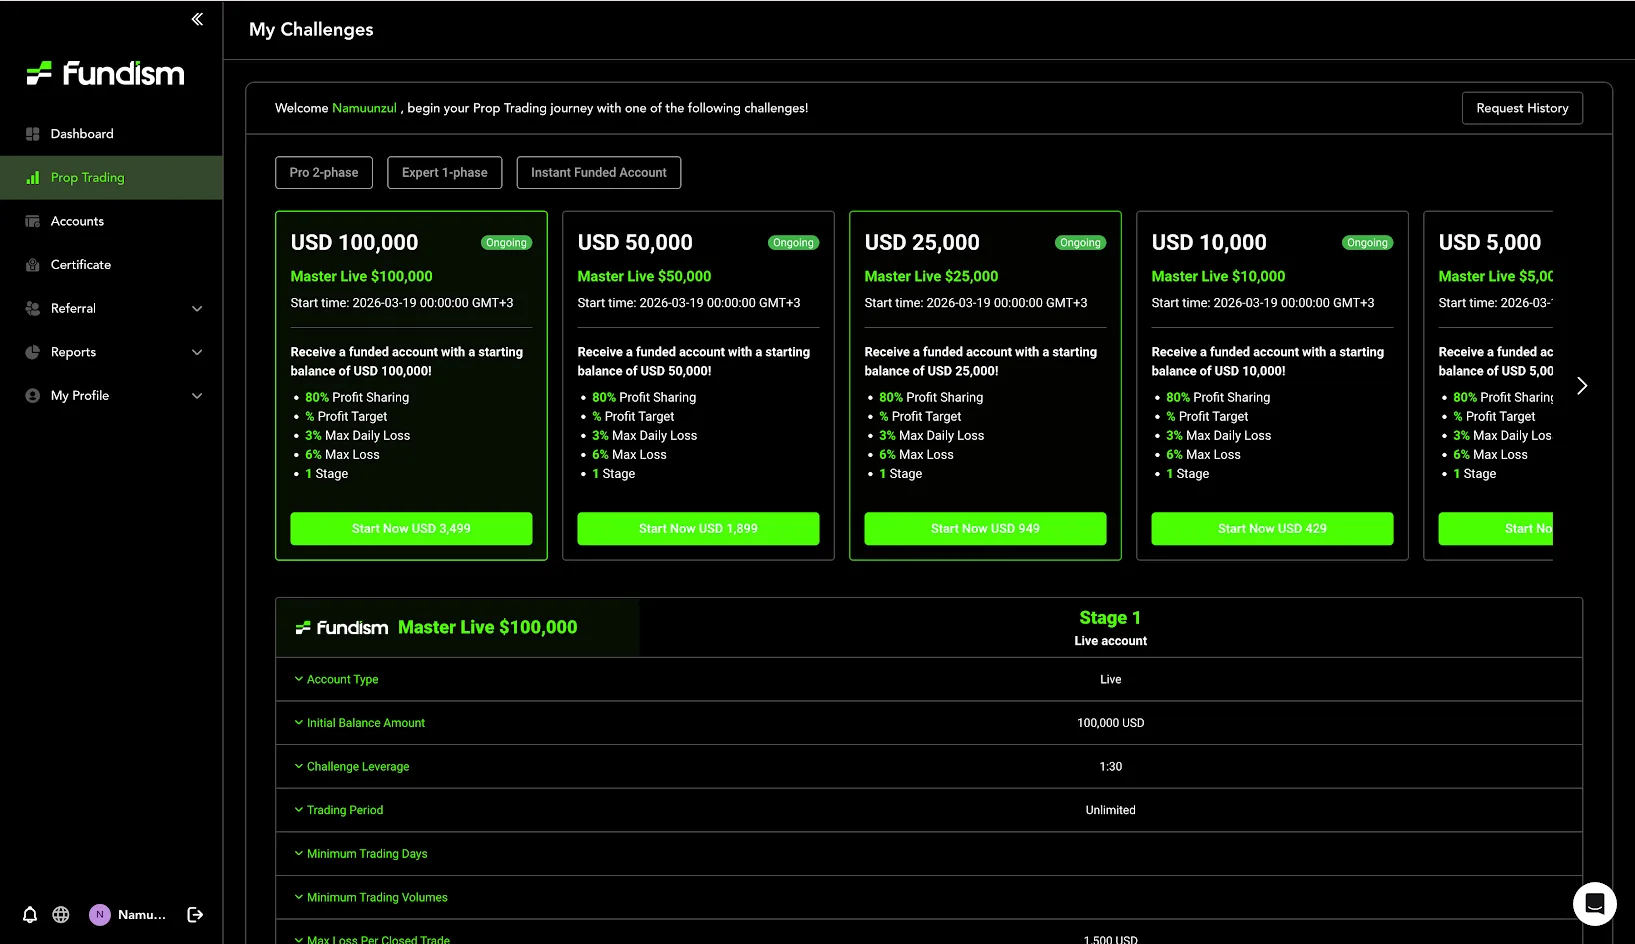Open the live chat support bubble
This screenshot has height=944, width=1635.
point(1594,904)
